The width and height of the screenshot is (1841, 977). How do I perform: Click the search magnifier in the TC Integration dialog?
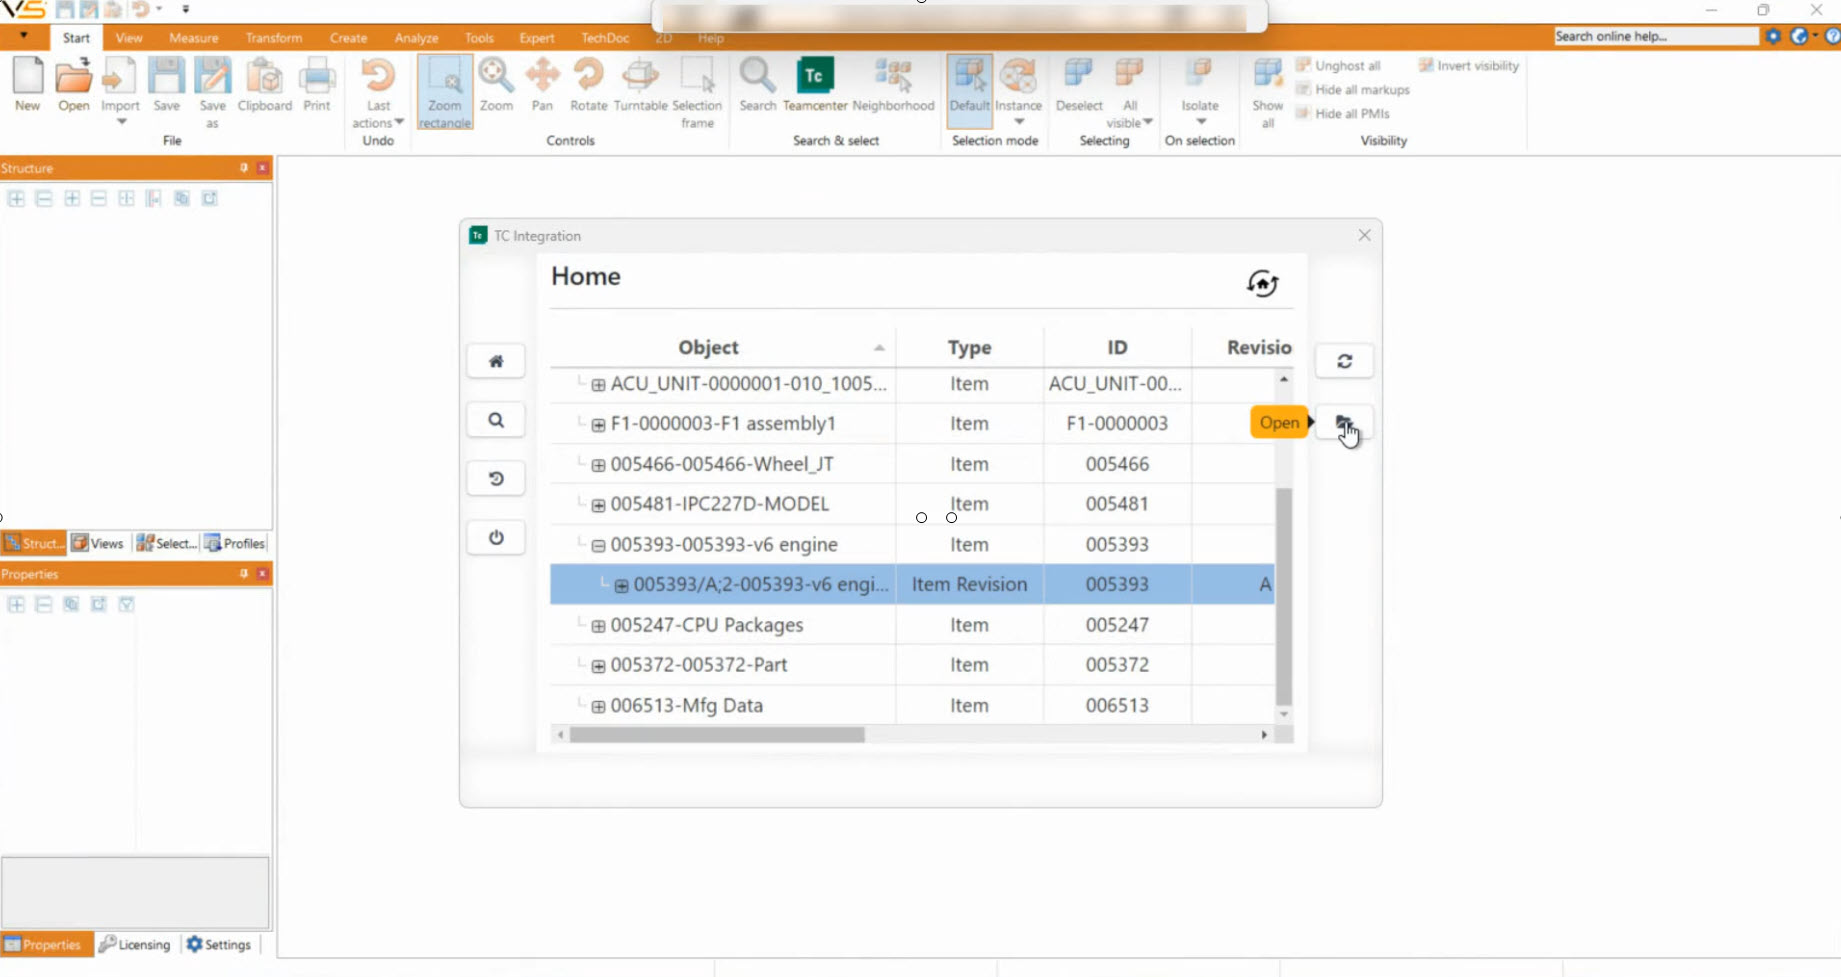point(495,419)
